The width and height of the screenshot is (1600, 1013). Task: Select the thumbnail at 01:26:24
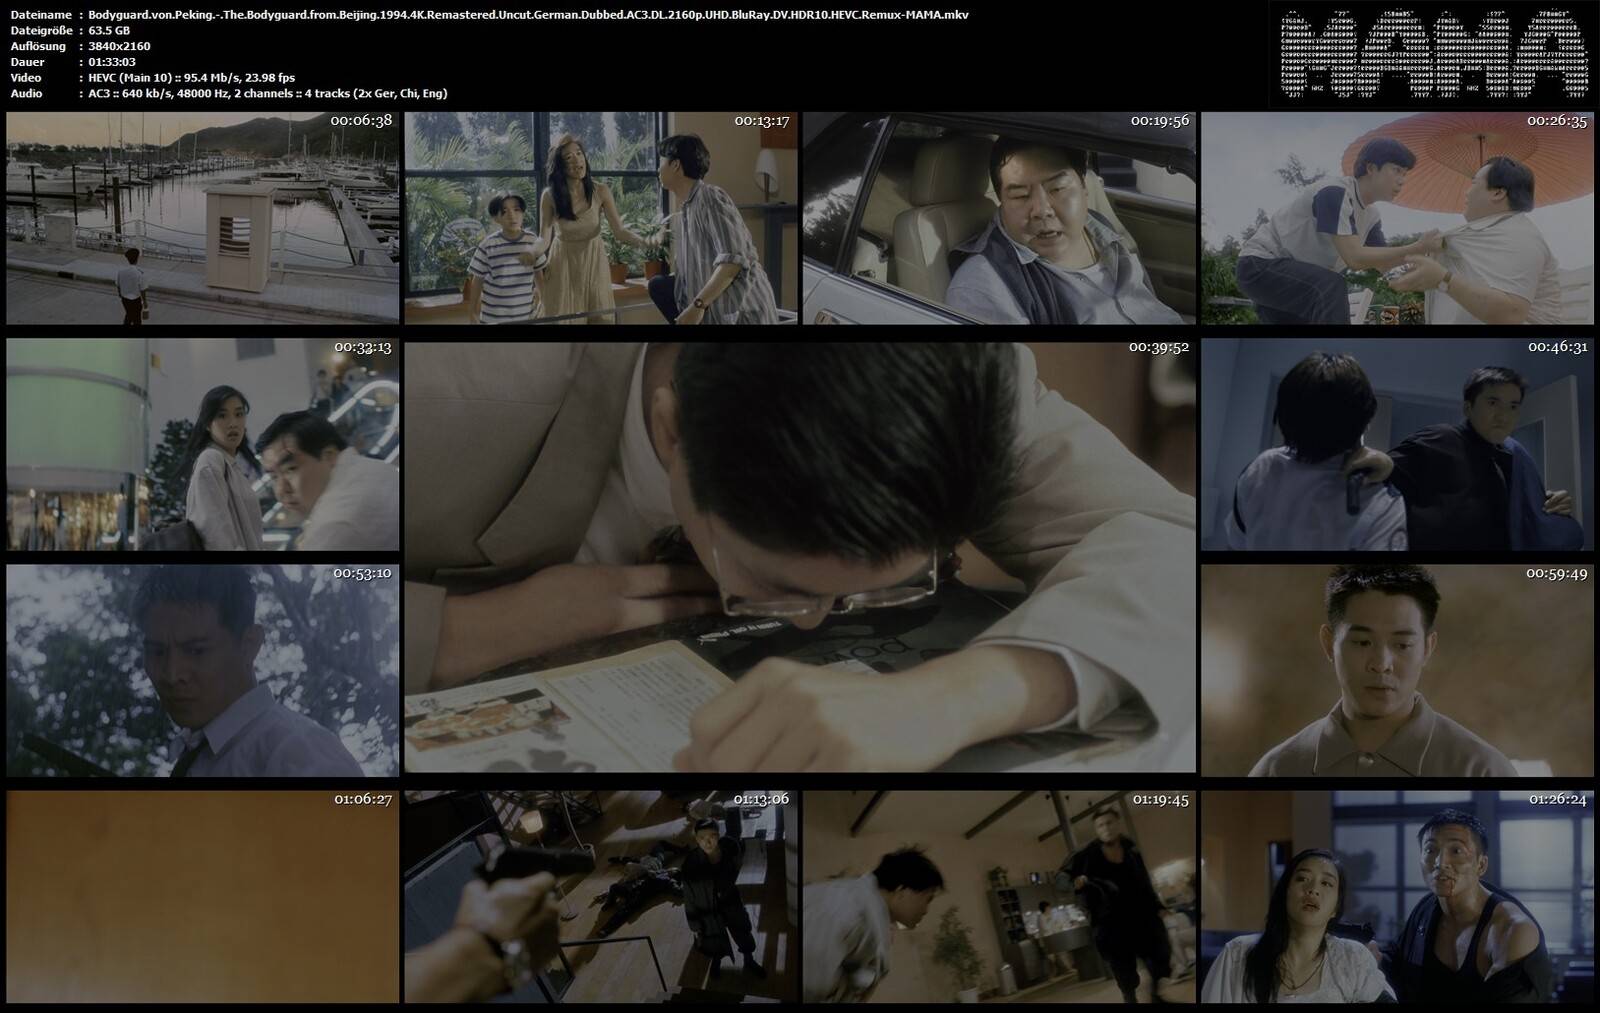[1397, 897]
